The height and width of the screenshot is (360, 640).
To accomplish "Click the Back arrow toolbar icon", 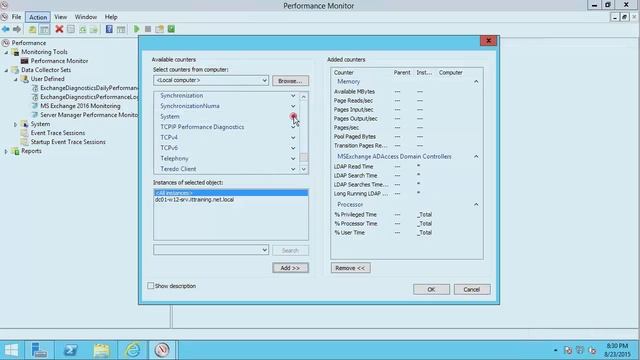I will coord(6,29).
